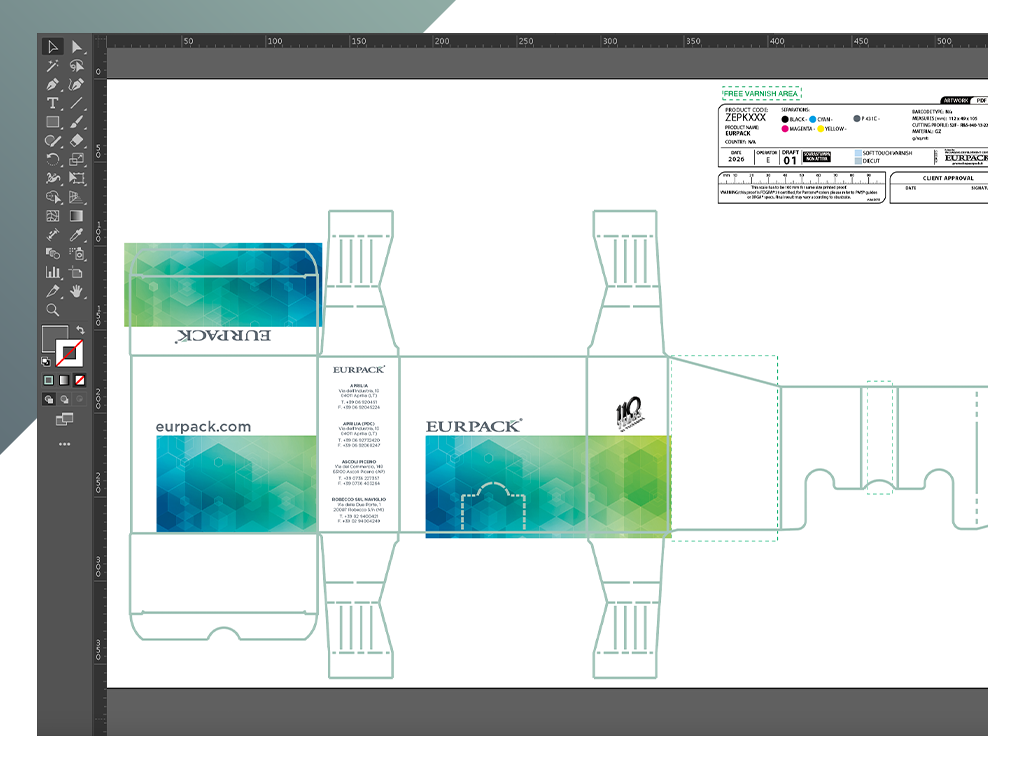Reset to default fill and stroke
Screen dimensions: 1024x768
(46, 361)
